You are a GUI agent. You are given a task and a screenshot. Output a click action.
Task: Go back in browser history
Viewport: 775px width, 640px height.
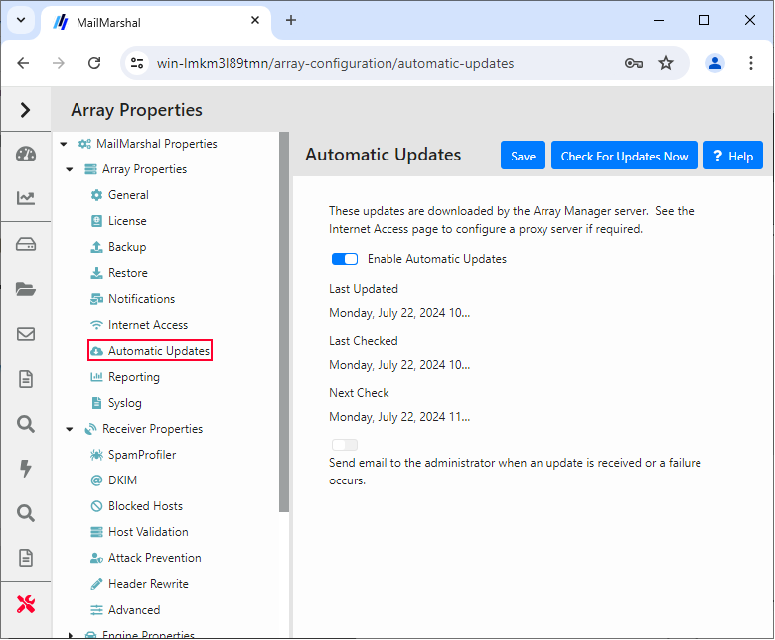tap(23, 63)
